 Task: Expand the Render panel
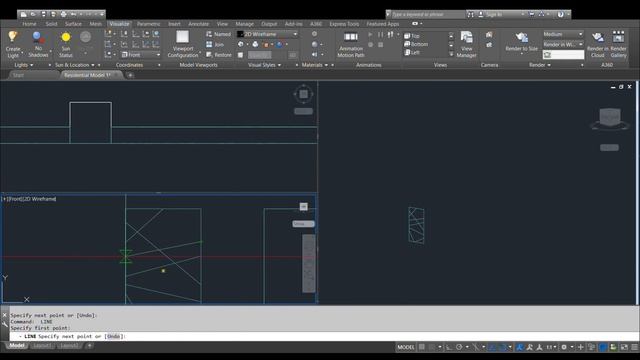click(x=540, y=65)
